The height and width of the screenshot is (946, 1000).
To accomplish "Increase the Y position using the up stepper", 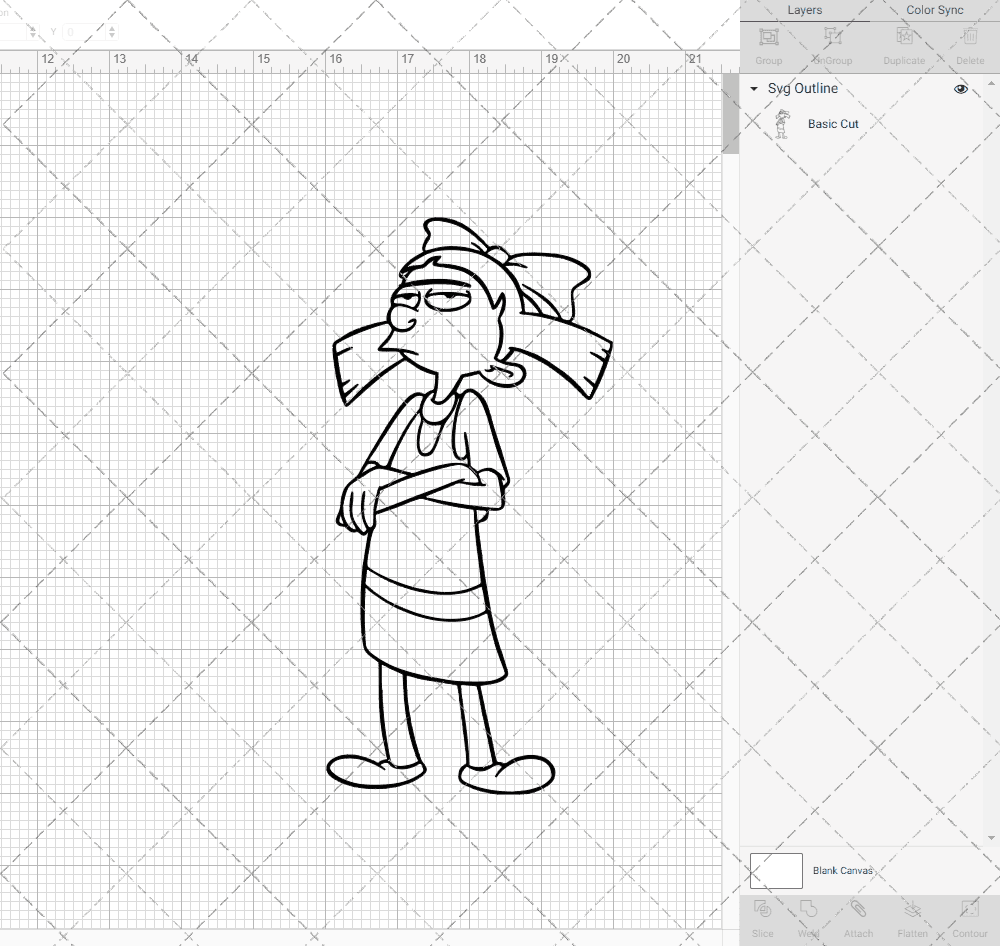I will coord(111,27).
